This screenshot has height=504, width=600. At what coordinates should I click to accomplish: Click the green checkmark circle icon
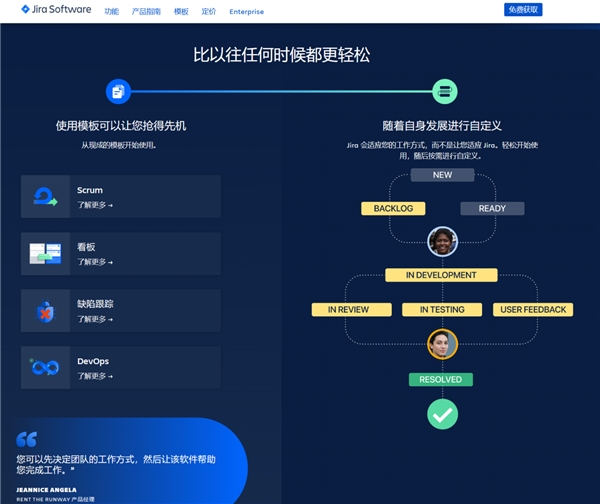442,414
